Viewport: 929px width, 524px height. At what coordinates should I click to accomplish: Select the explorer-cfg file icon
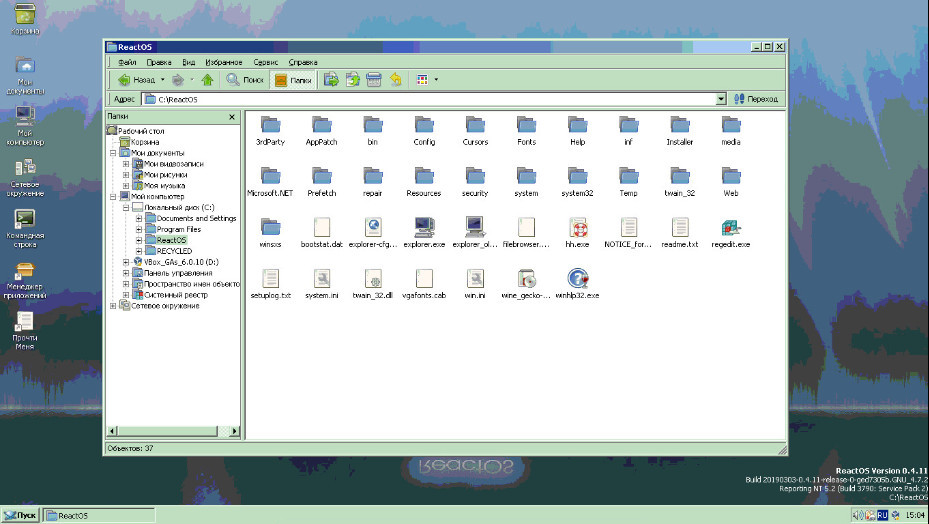click(x=373, y=226)
